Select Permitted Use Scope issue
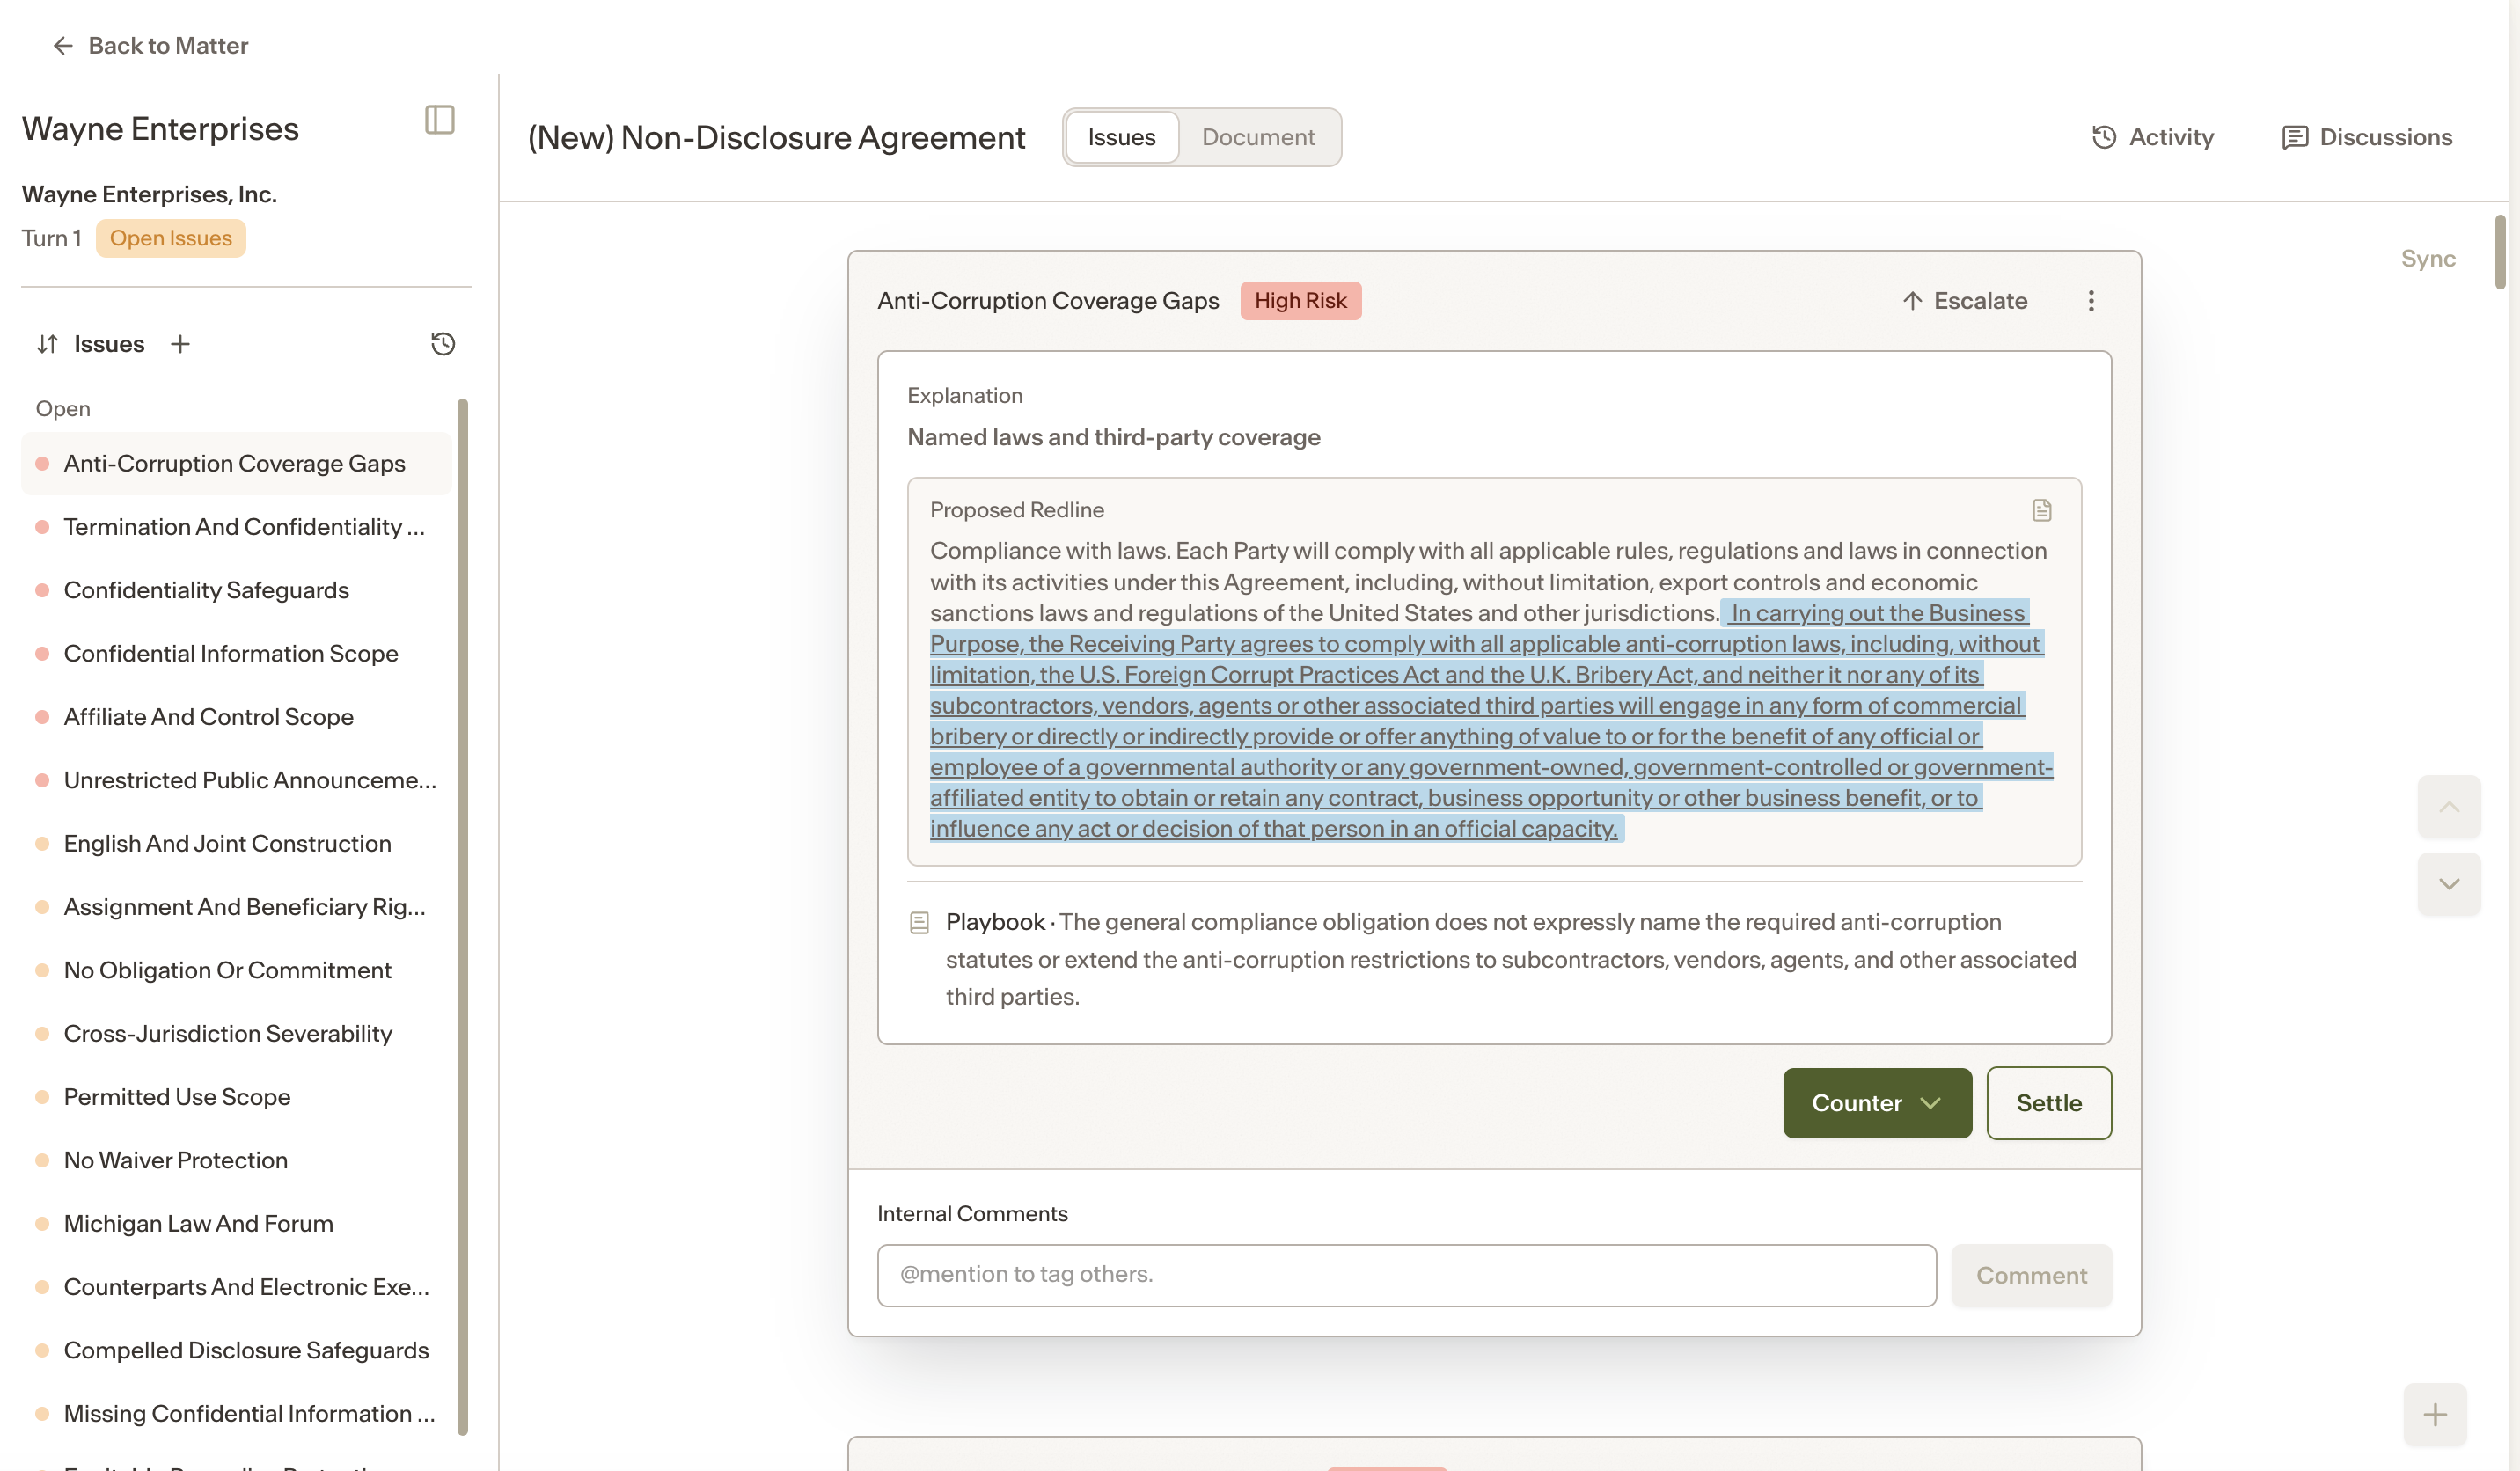This screenshot has width=2520, height=1471. (x=235, y=1097)
